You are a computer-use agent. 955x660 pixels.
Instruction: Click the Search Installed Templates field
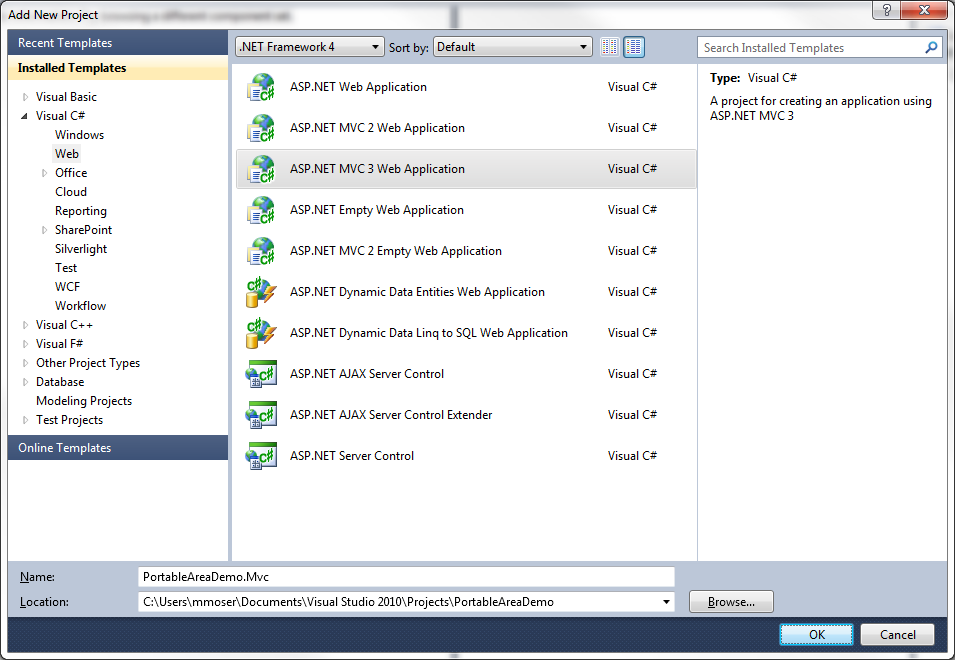(x=819, y=47)
